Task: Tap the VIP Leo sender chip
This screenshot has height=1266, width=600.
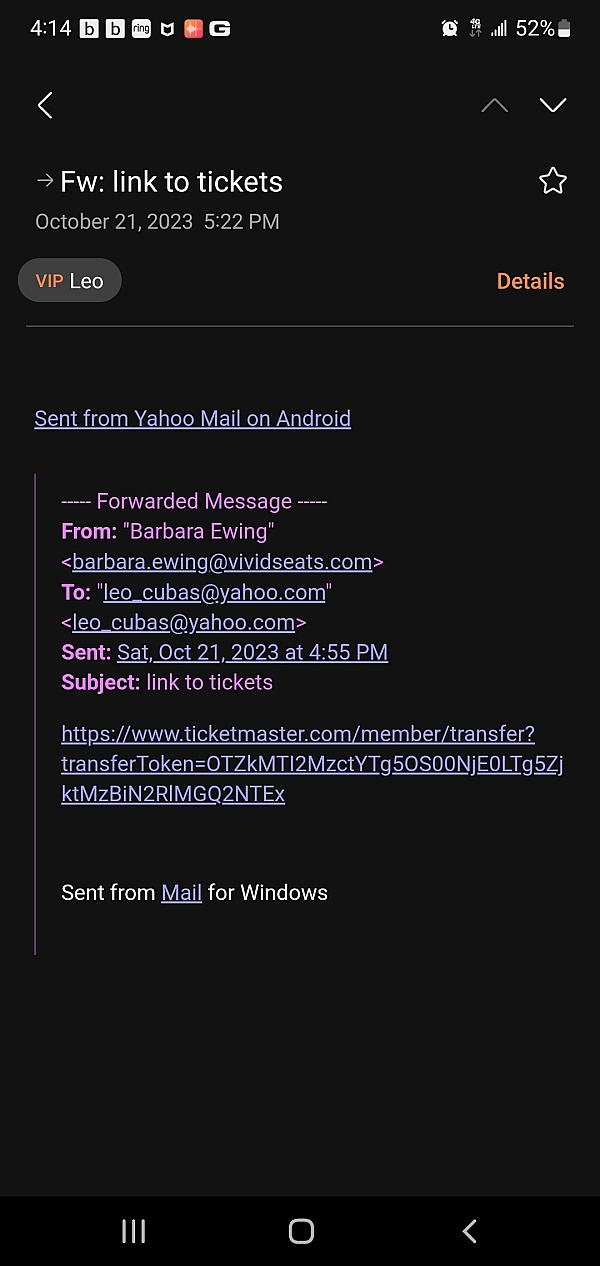Action: coord(70,281)
